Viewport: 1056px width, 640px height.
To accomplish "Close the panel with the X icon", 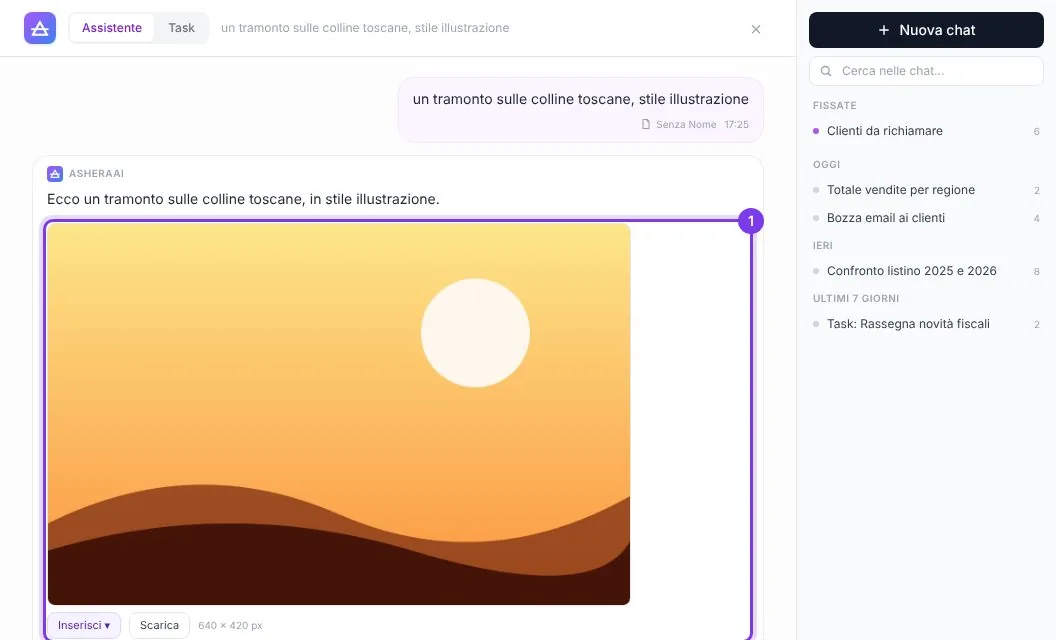I will 756,29.
